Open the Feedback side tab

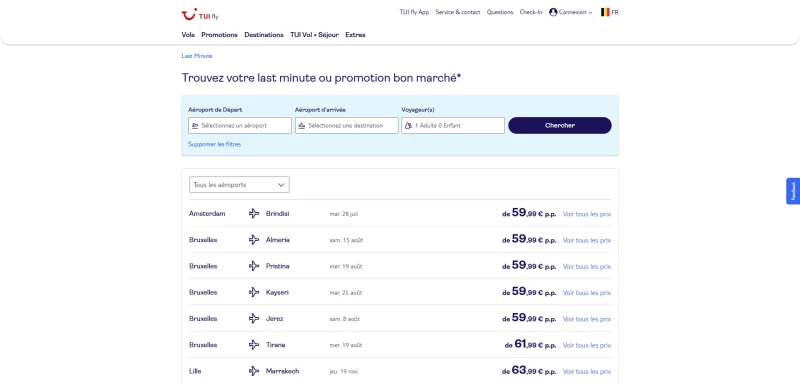pyautogui.click(x=793, y=191)
